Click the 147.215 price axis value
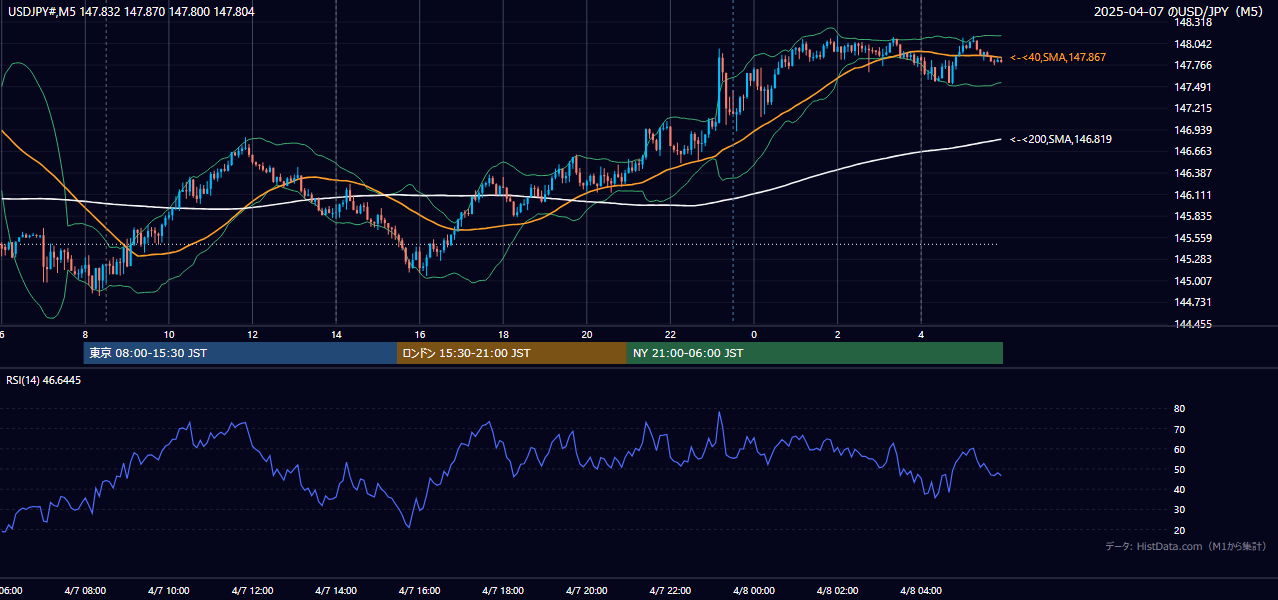Screen dimensions: 1278x600 click(x=1193, y=108)
